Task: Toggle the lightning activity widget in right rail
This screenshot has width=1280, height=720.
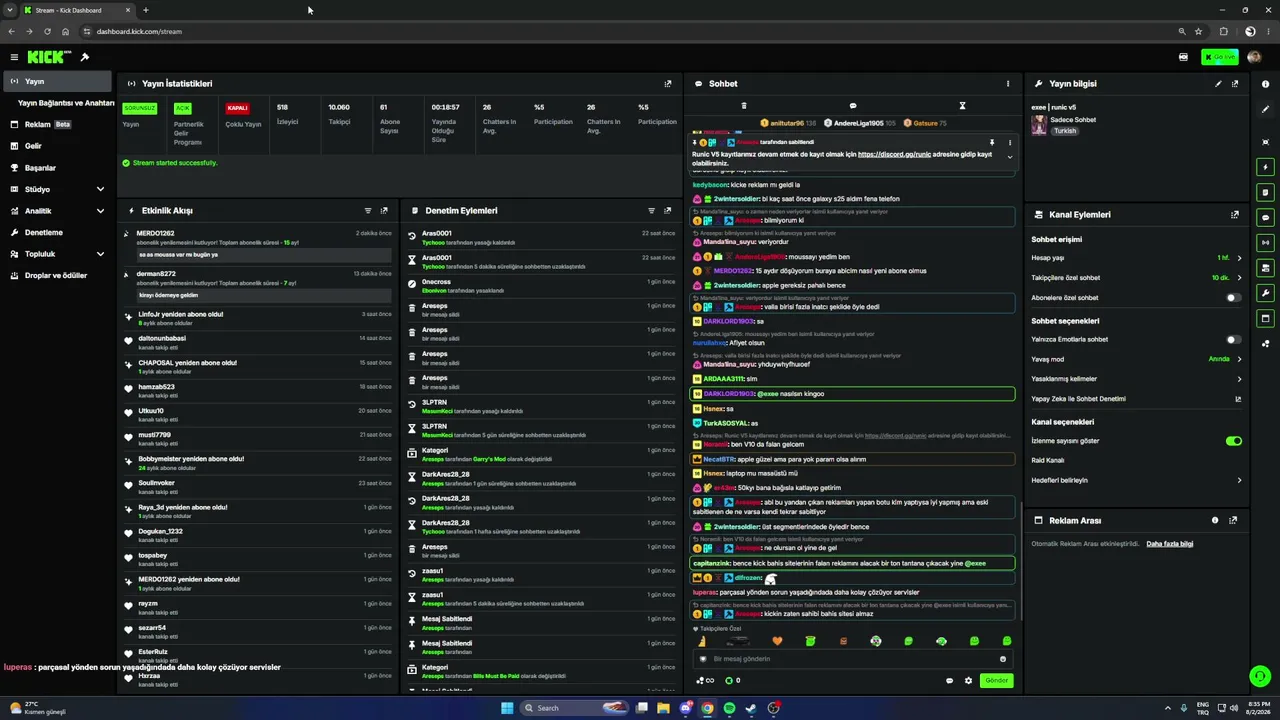Action: tap(1266, 167)
